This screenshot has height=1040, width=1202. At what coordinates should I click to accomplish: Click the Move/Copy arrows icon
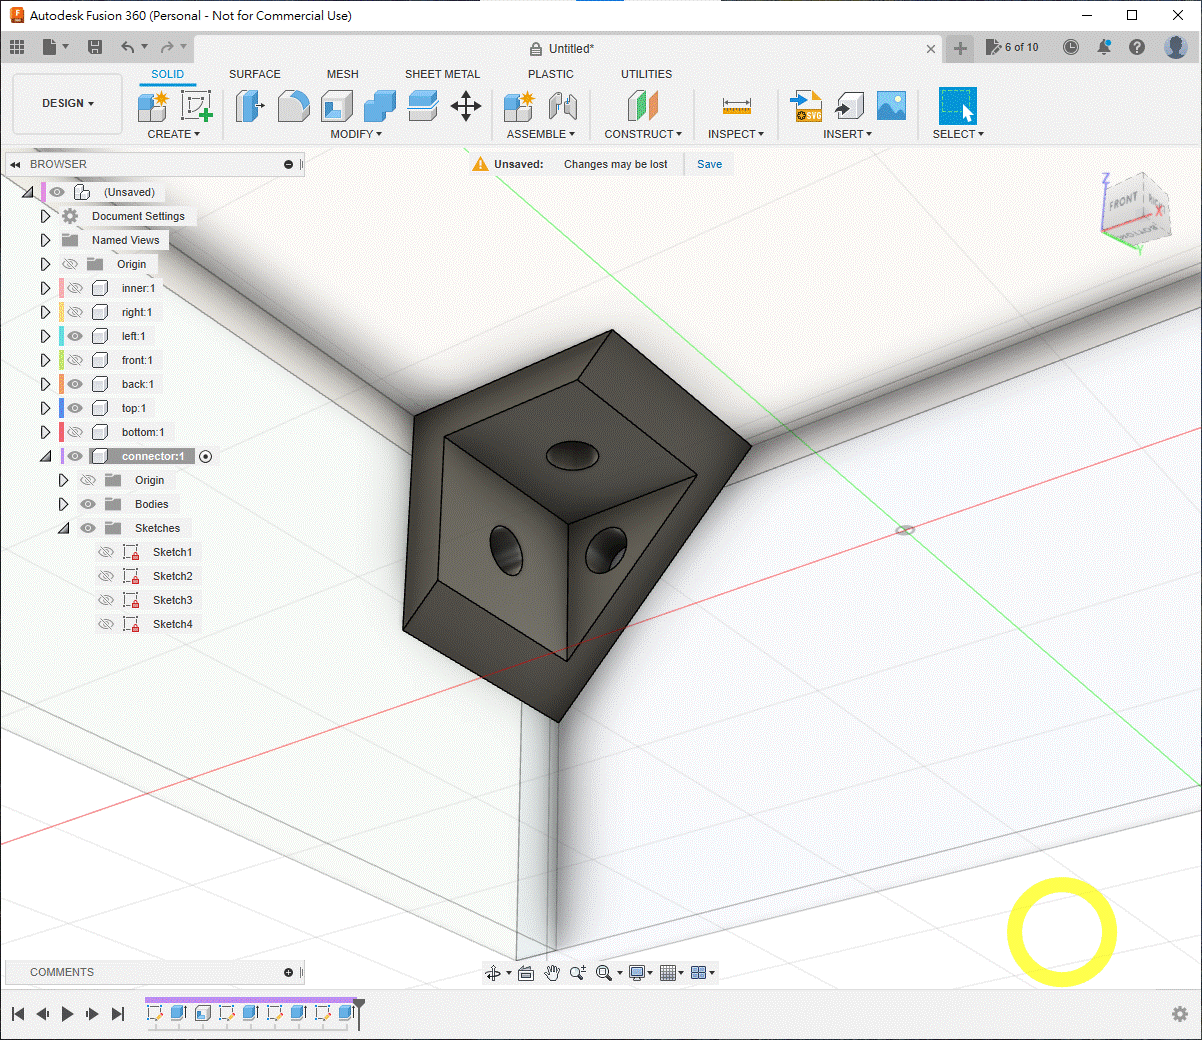click(466, 106)
